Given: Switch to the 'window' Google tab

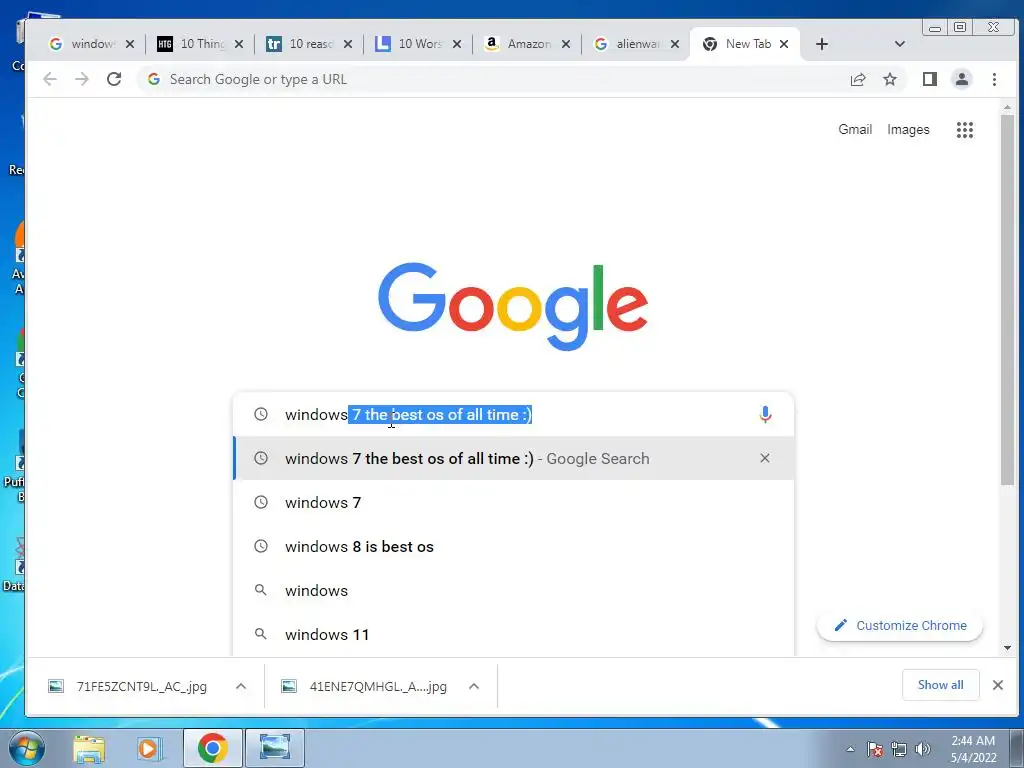Looking at the screenshot, I should tap(82, 44).
